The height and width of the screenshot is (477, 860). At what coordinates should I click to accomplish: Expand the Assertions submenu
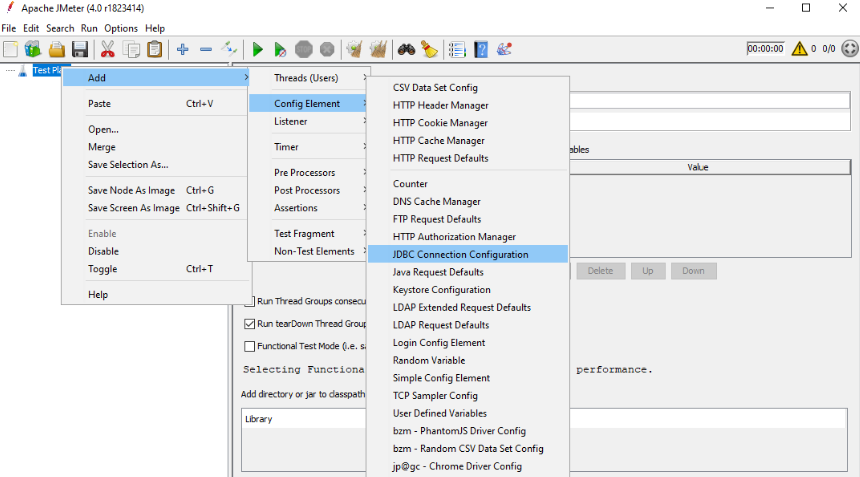tap(309, 208)
